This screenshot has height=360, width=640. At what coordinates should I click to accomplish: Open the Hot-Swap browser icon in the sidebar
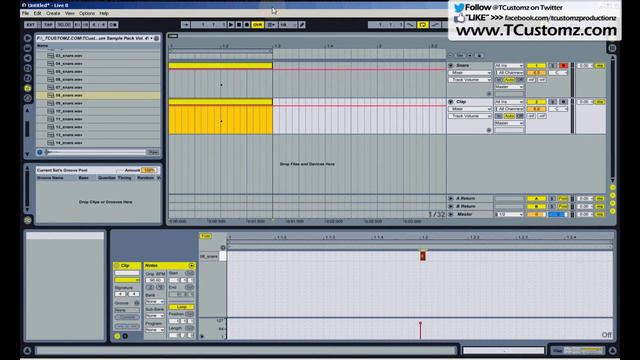point(28,98)
